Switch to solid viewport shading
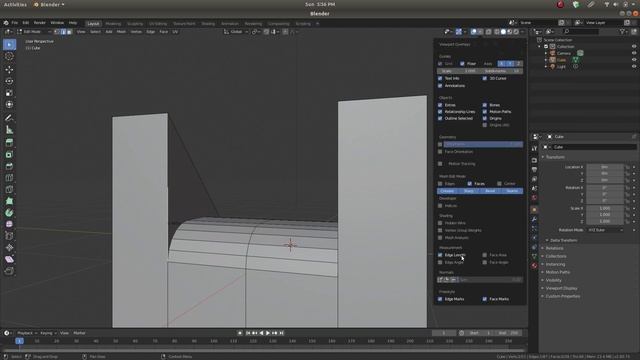Viewport: 640px width, 360px height. (x=503, y=31)
